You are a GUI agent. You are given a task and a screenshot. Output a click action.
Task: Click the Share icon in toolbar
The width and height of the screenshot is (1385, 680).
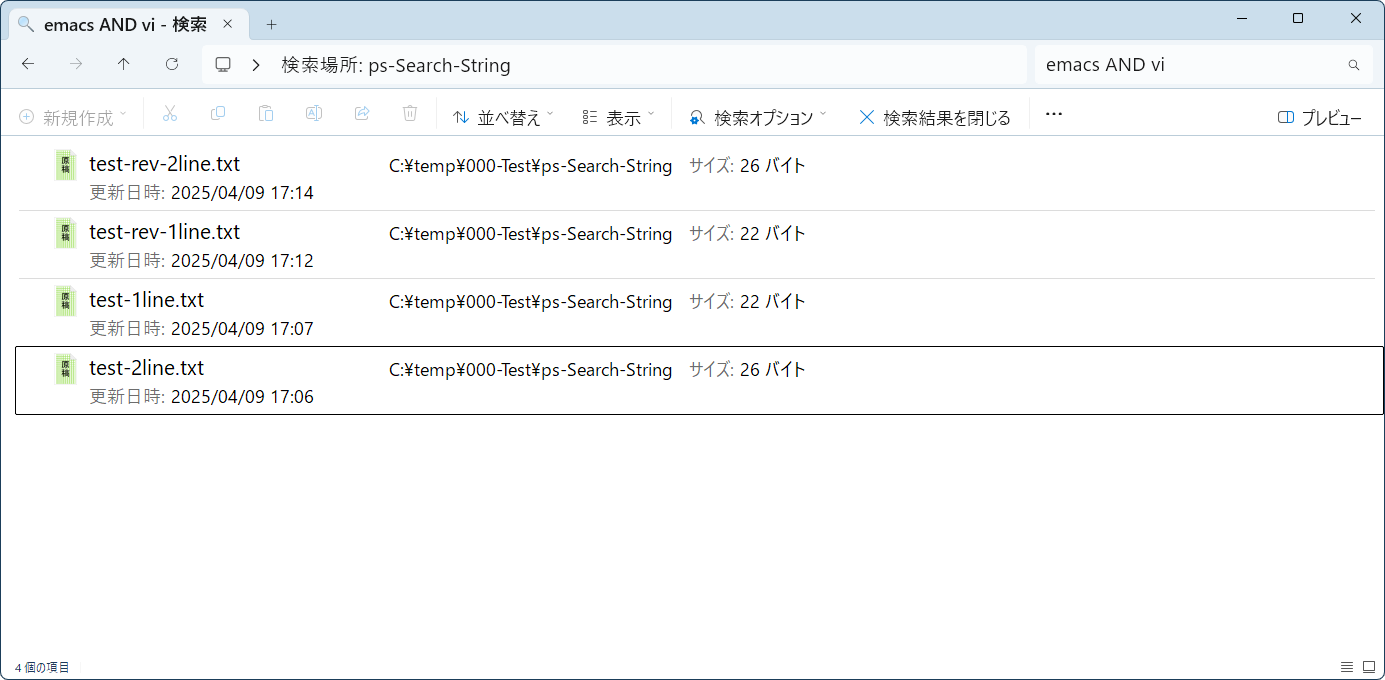[x=362, y=114]
